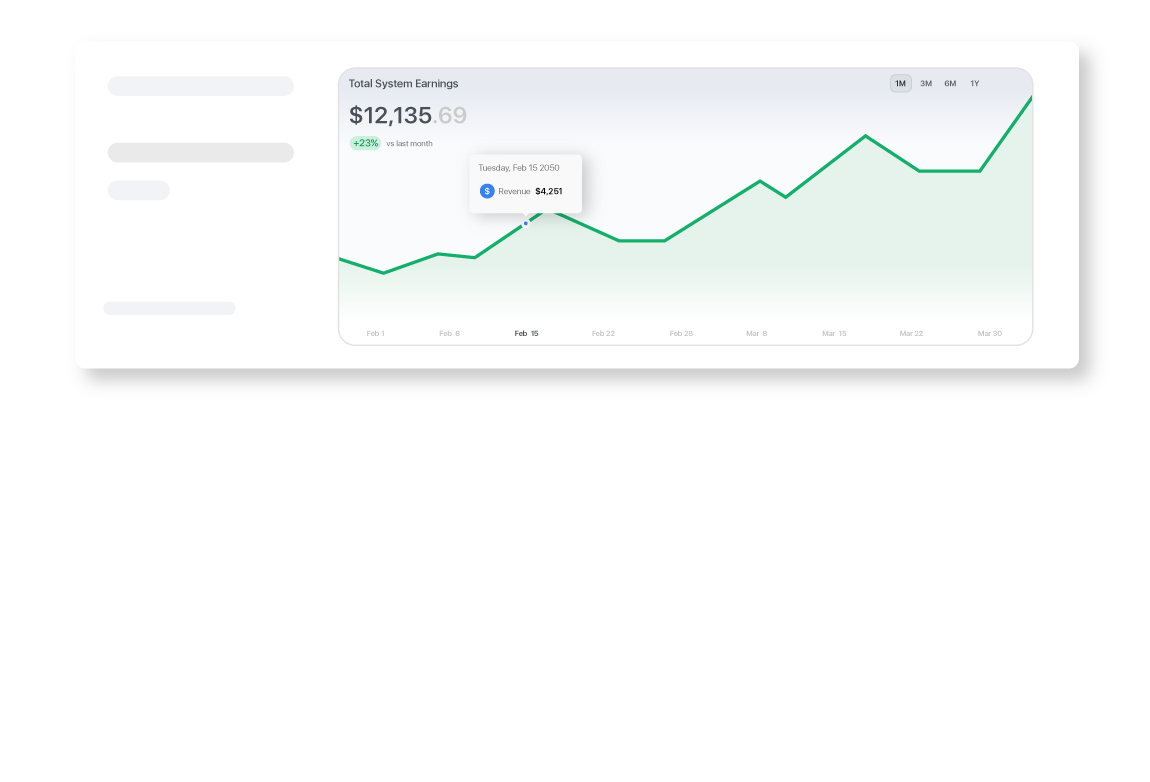
Task: Click the $4,251 revenue value in tooltip
Action: pos(548,191)
